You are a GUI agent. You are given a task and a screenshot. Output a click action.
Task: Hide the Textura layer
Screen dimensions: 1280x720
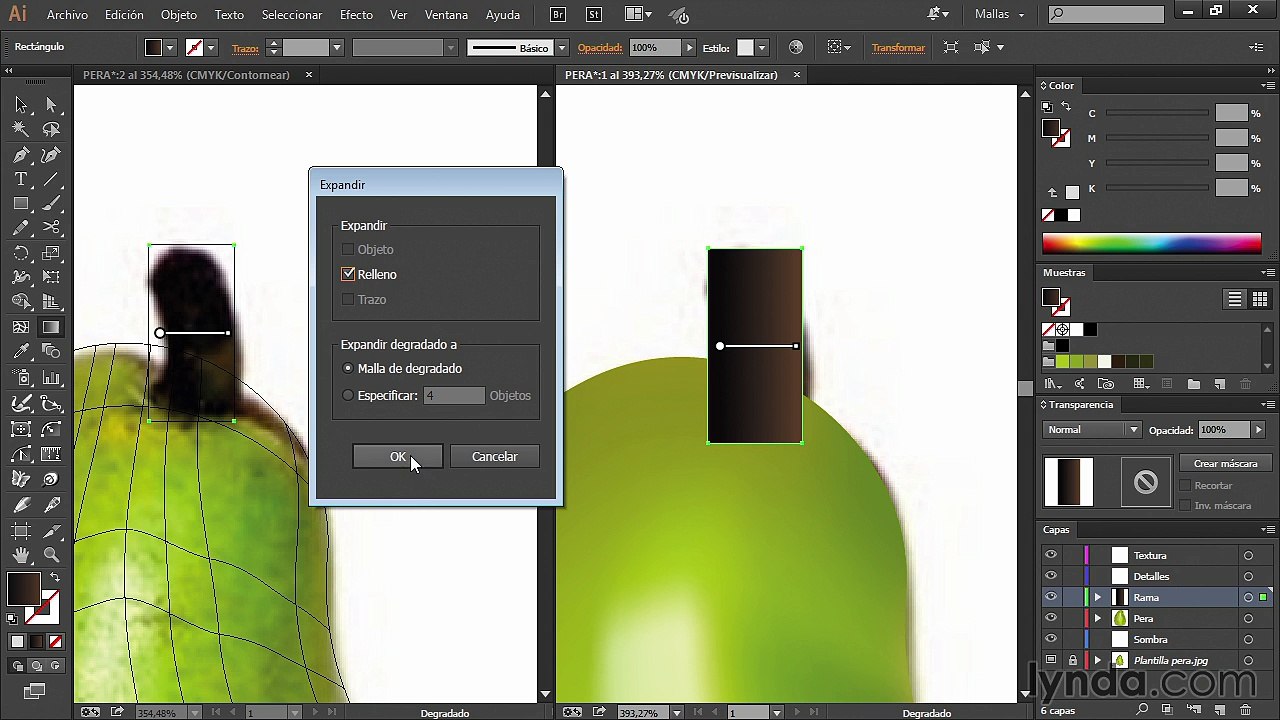pyautogui.click(x=1050, y=555)
